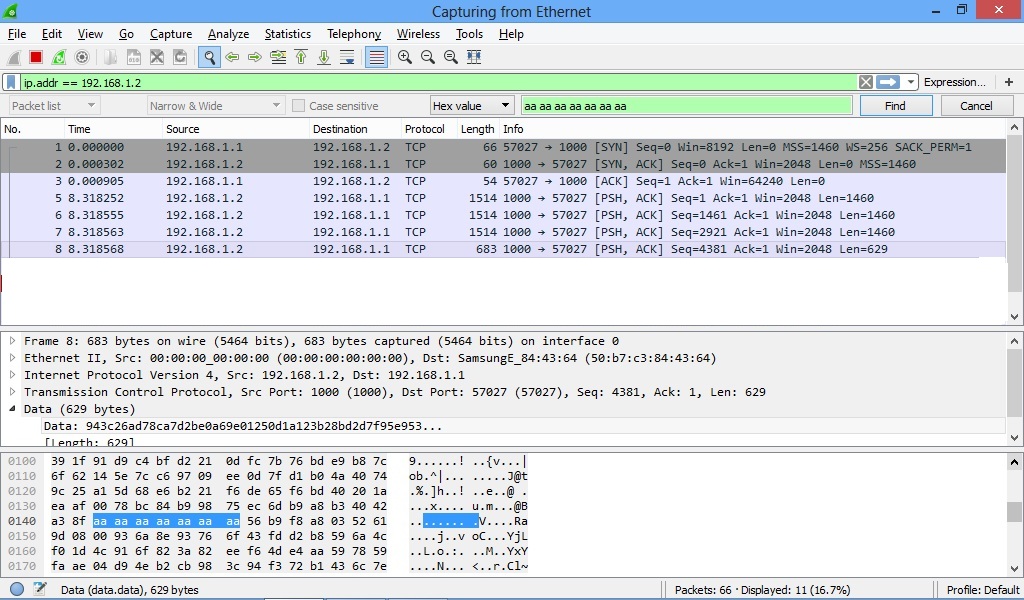The height and width of the screenshot is (600, 1024).
Task: Zoom in the packet text
Action: pos(405,57)
